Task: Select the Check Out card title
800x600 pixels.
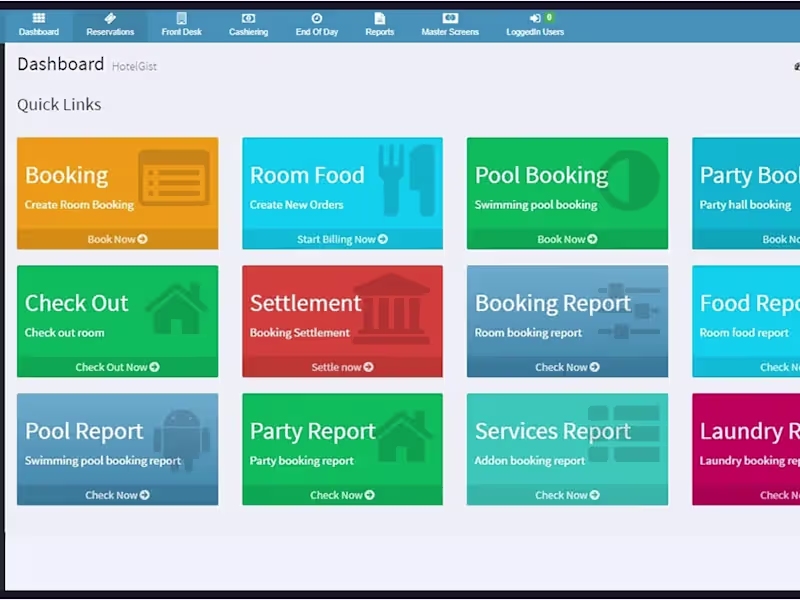Action: [77, 303]
